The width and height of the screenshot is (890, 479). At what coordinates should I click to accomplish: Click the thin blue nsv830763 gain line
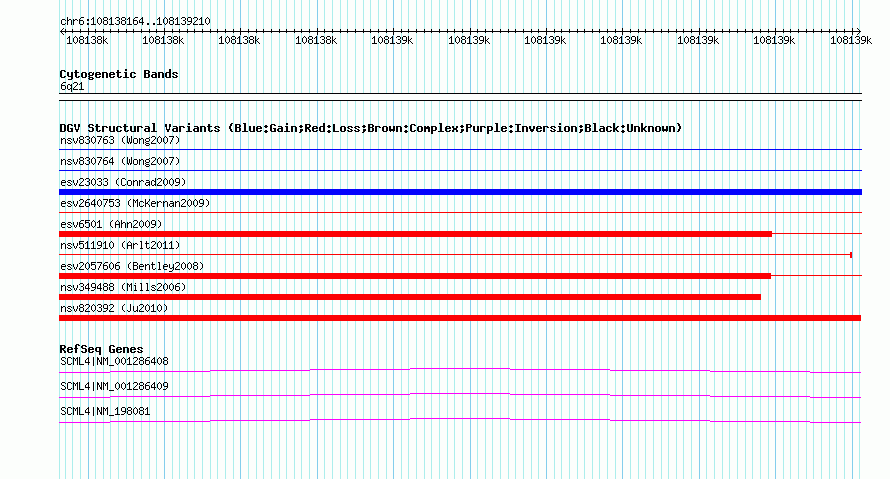click(x=460, y=150)
